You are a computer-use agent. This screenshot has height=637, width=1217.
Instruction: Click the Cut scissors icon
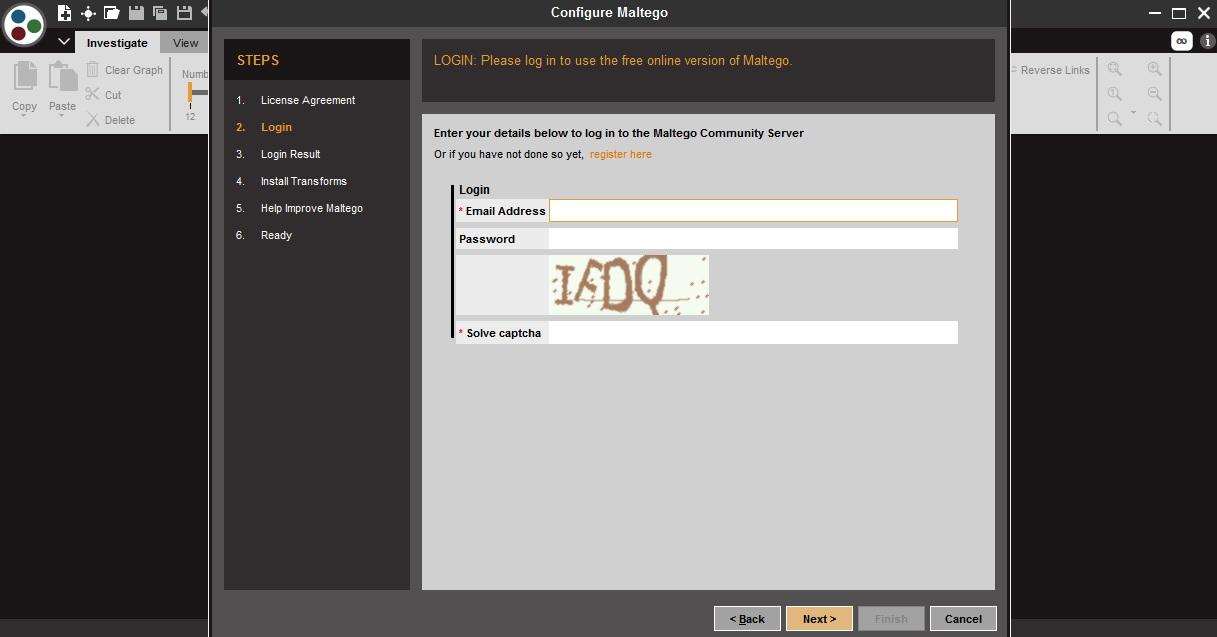click(92, 95)
